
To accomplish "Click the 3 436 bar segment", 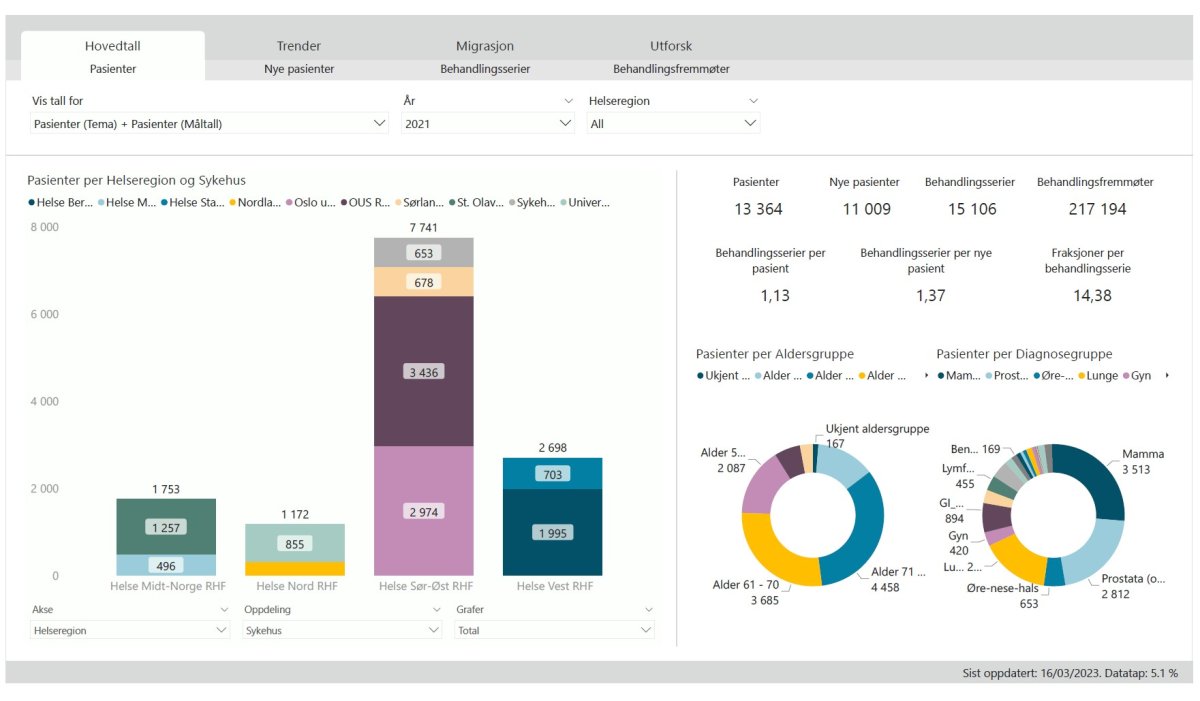I will pyautogui.click(x=424, y=371).
